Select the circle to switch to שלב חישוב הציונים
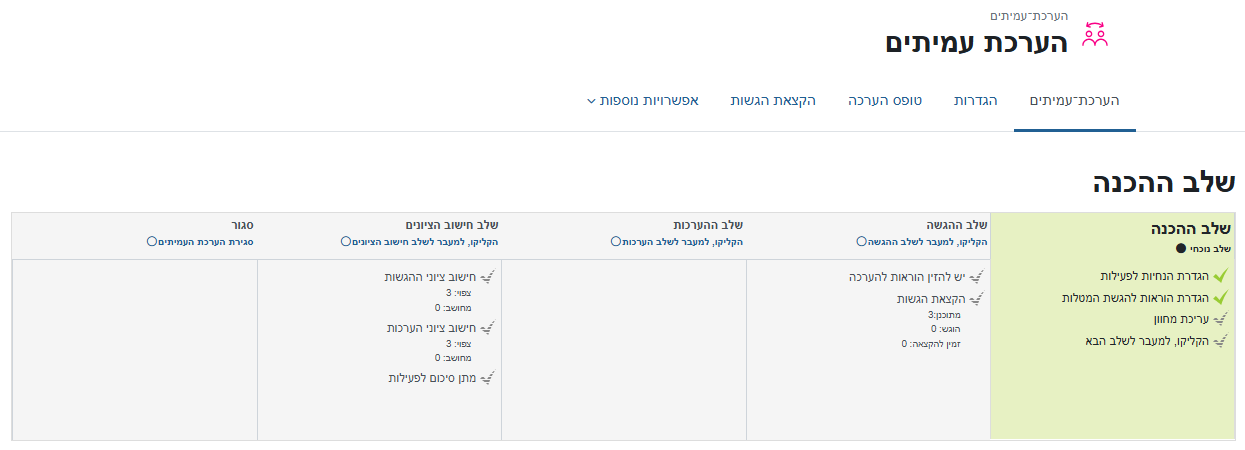 click(346, 241)
